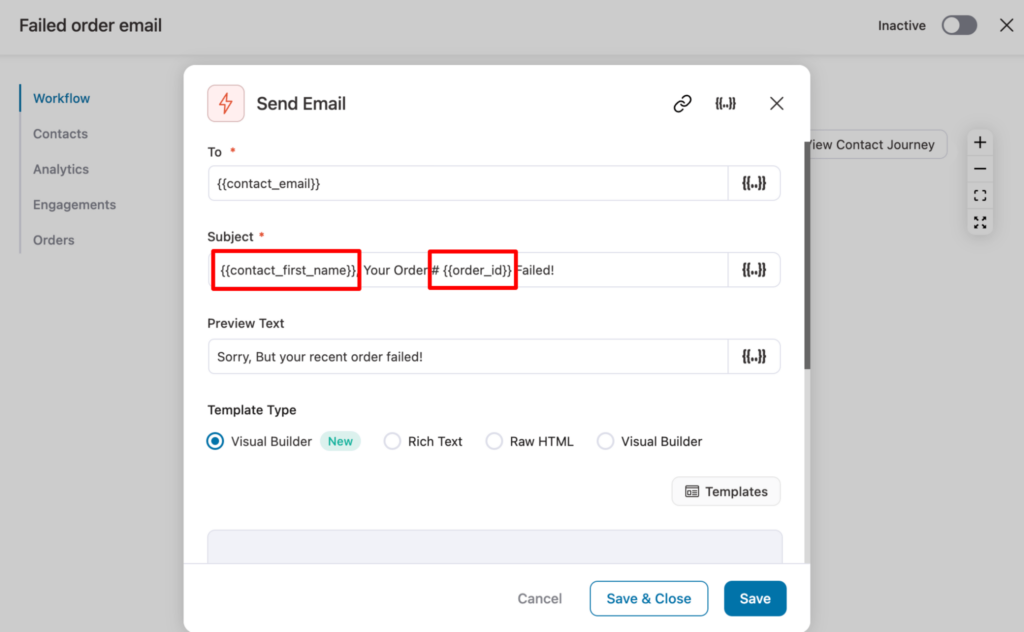Zoom out on the workflow canvas
The image size is (1024, 632).
980,169
